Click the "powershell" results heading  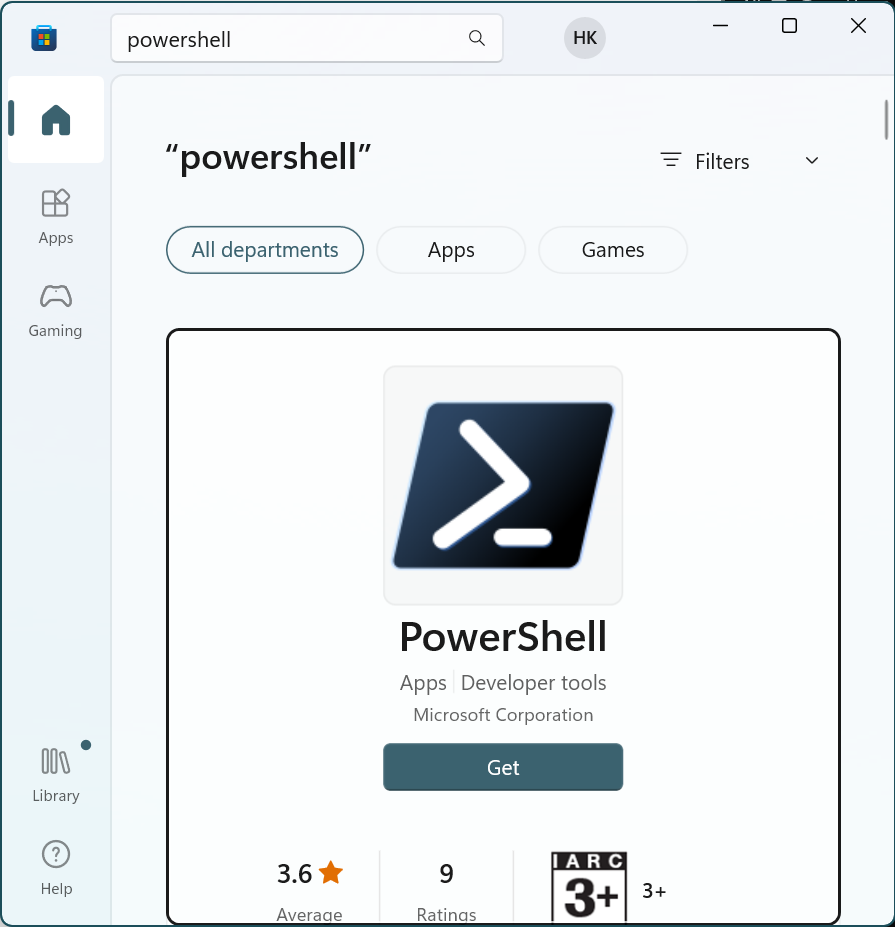point(268,157)
